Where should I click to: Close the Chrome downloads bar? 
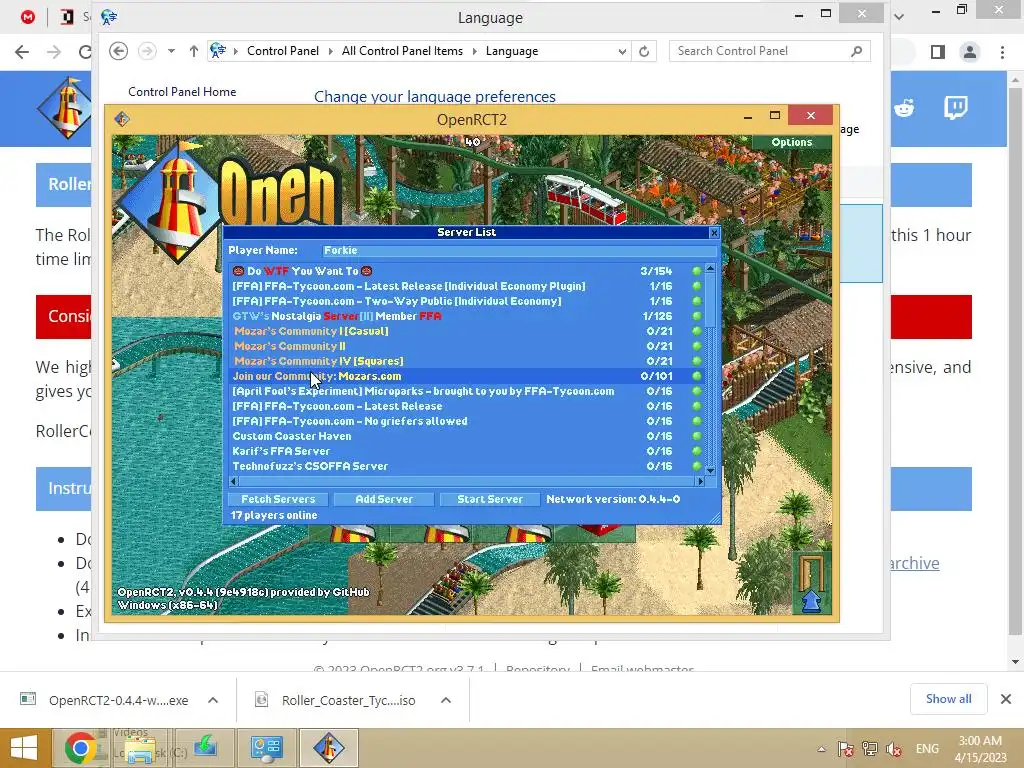[1006, 699]
